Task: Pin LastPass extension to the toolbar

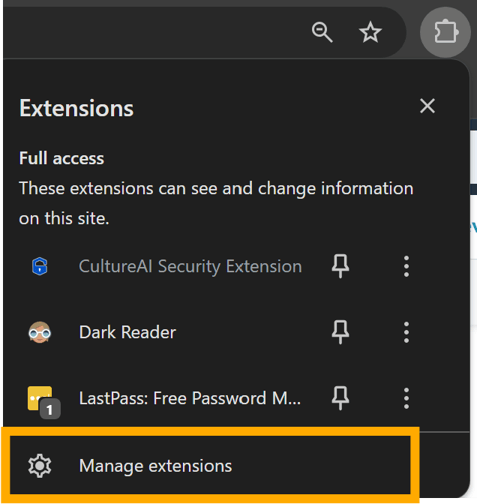Action: click(340, 398)
